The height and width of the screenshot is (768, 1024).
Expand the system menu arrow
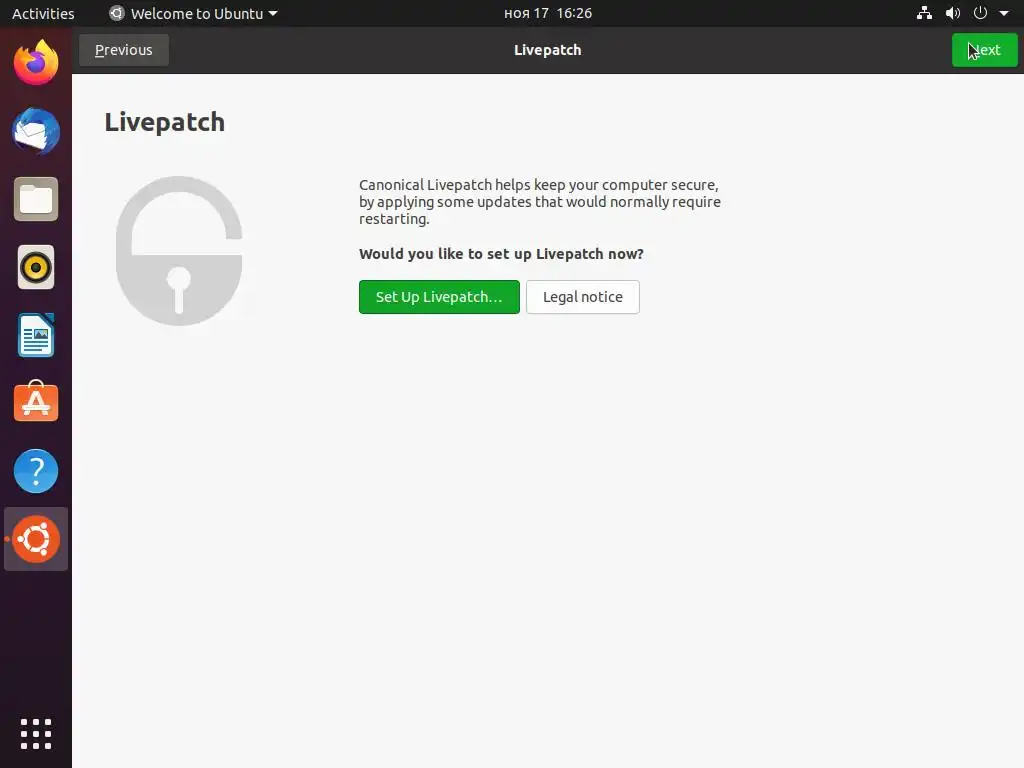[1004, 13]
